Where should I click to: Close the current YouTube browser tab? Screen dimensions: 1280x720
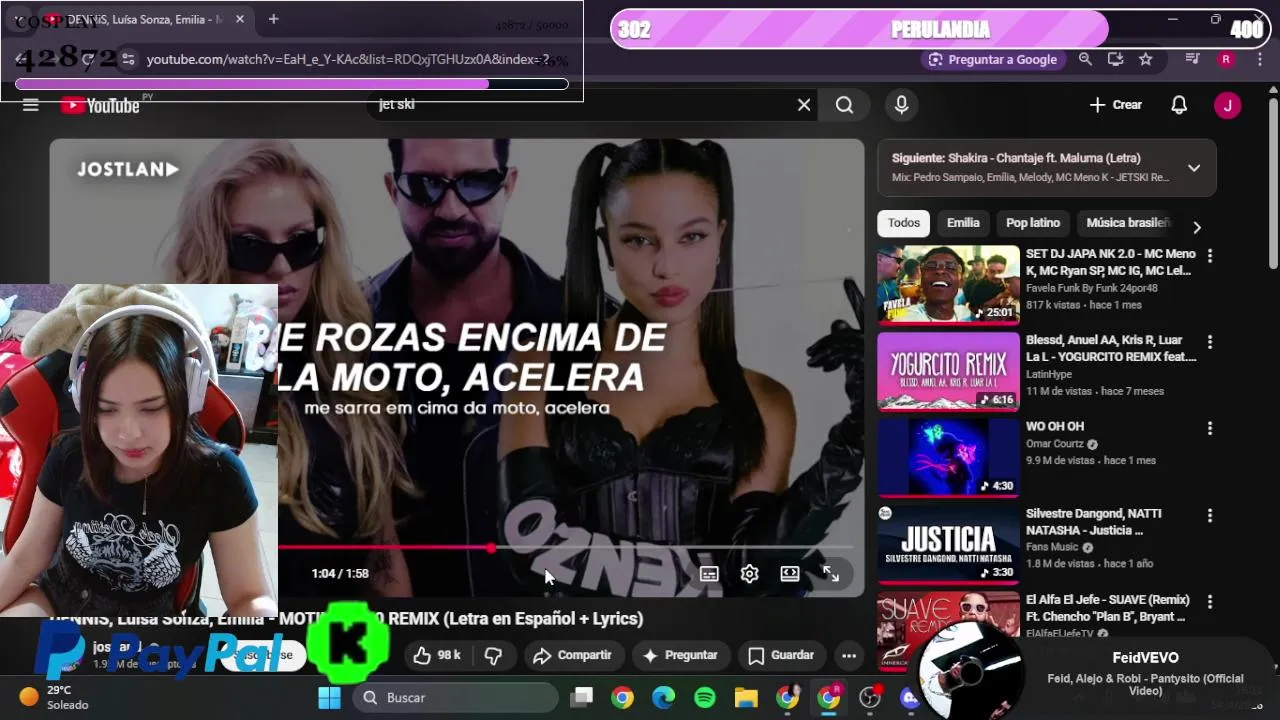[x=240, y=19]
